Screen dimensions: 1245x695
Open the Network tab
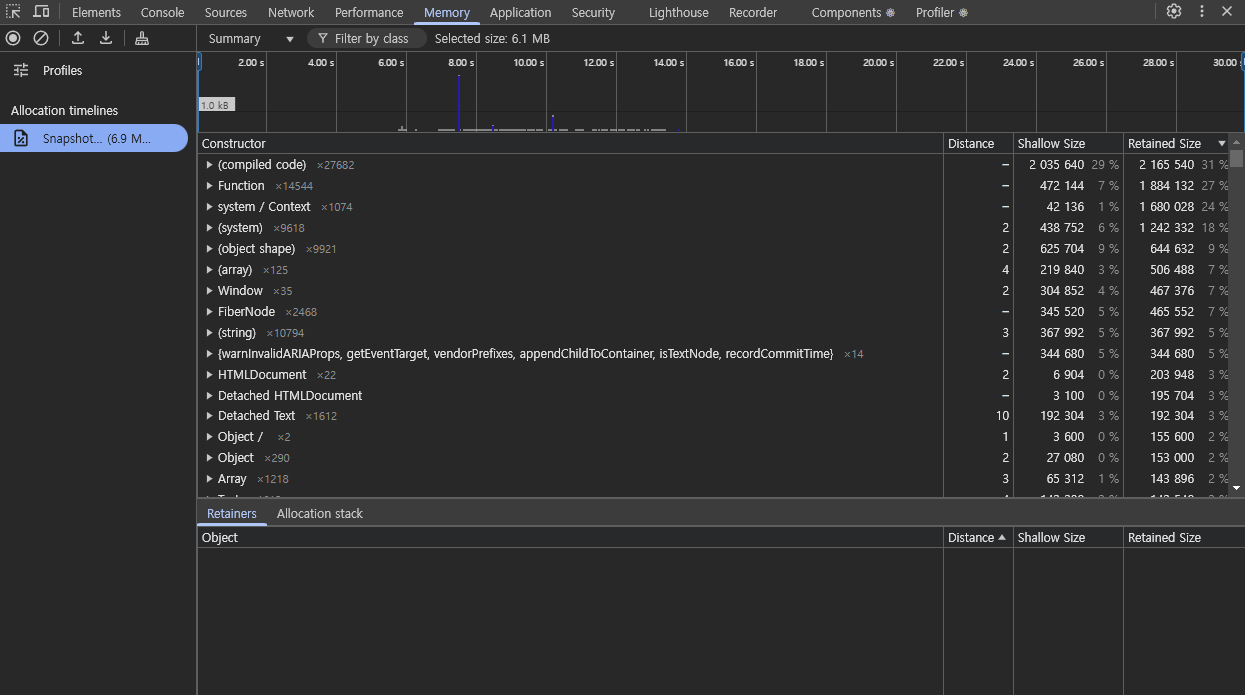291,13
